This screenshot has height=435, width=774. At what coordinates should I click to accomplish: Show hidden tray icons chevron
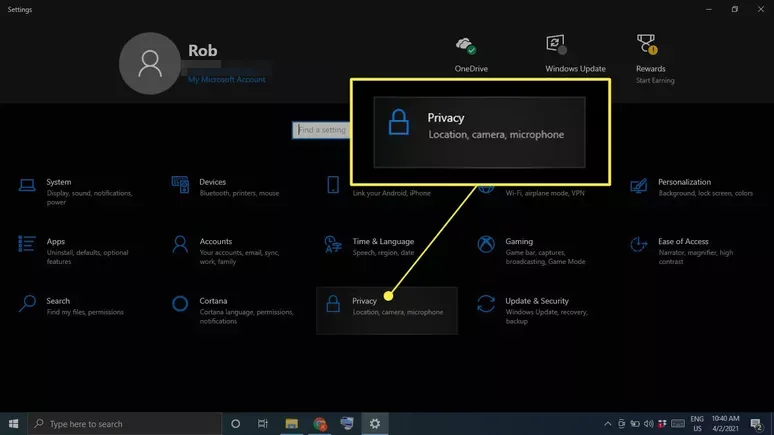click(608, 424)
